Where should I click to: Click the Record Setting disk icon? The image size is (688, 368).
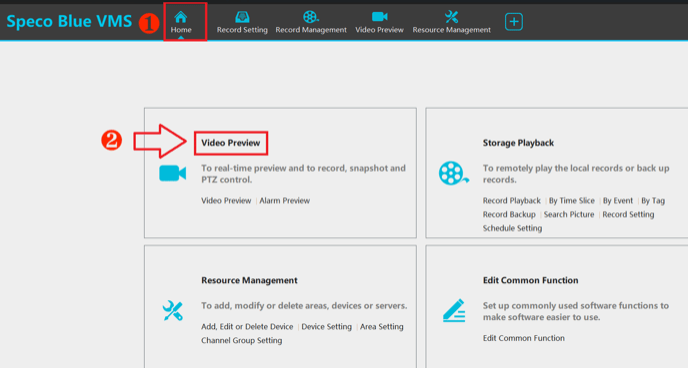[242, 17]
